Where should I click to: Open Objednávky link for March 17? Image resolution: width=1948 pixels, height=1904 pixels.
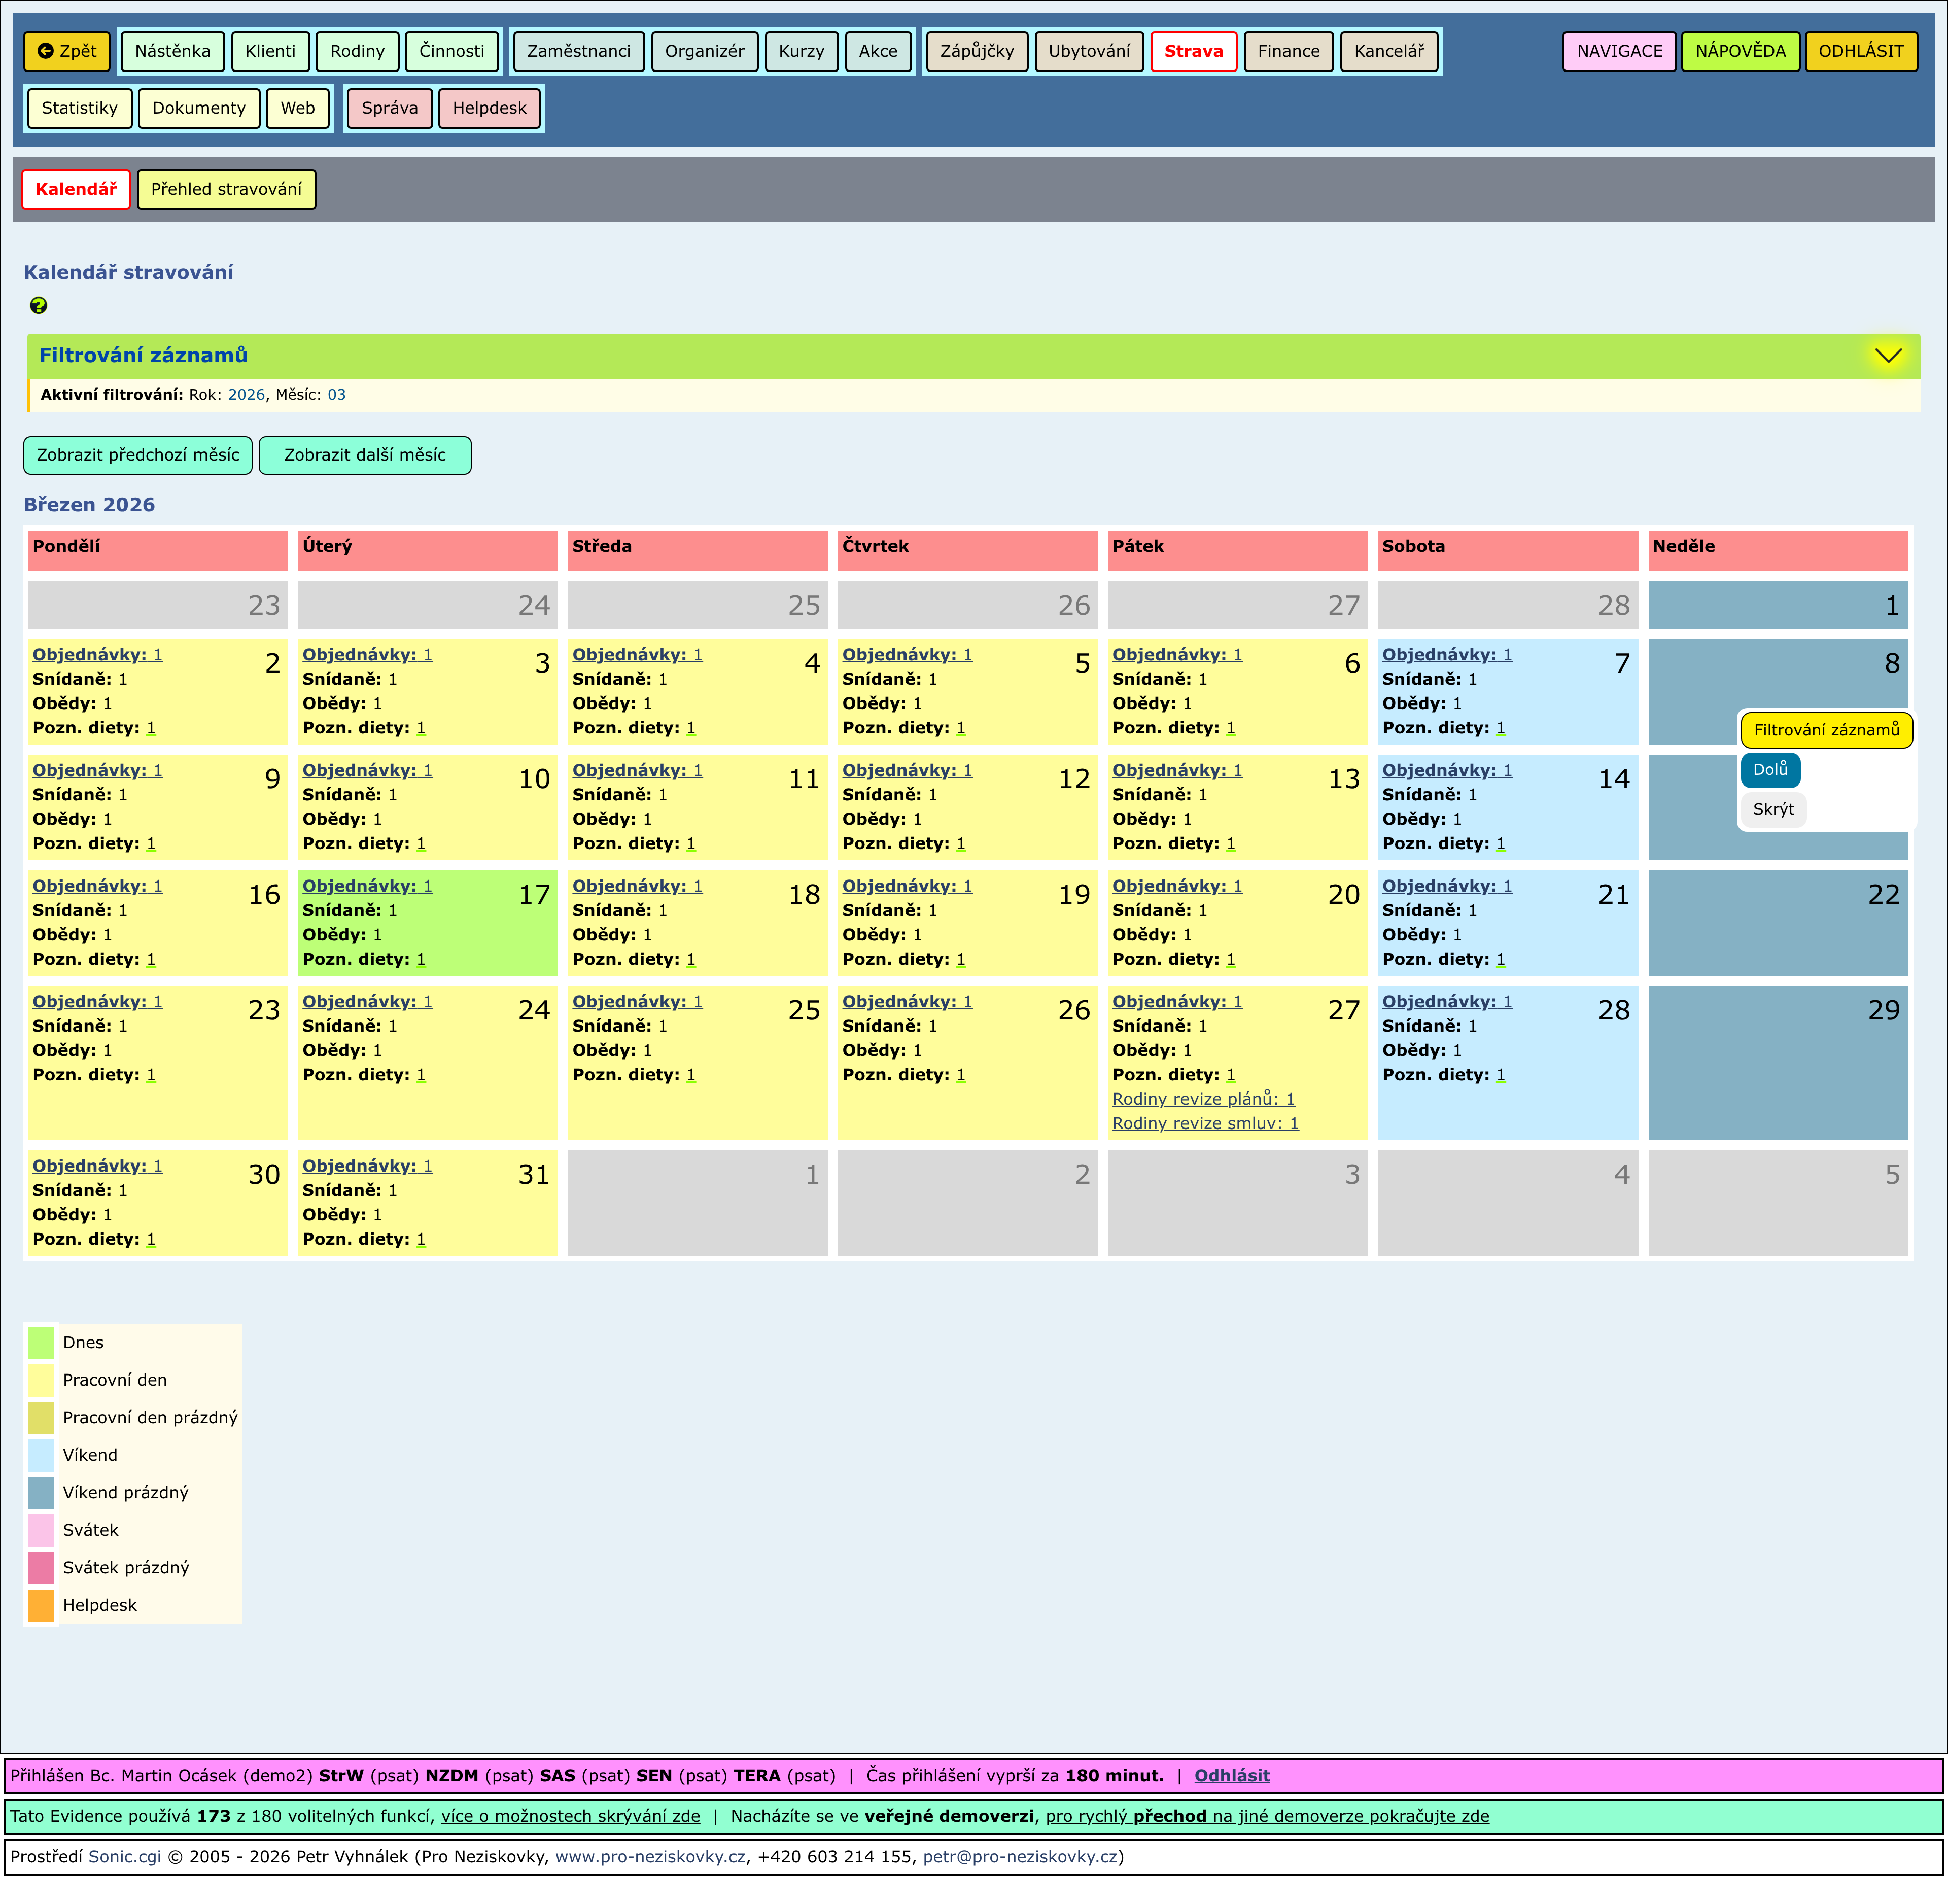[x=367, y=886]
